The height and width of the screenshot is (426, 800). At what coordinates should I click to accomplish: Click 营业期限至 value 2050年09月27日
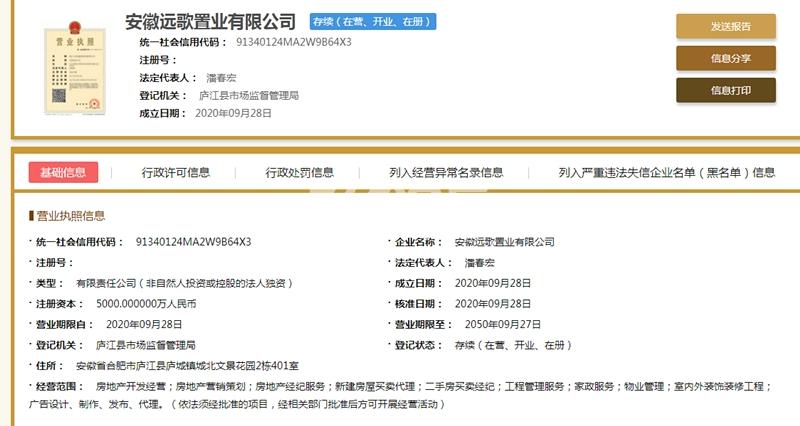click(x=503, y=324)
